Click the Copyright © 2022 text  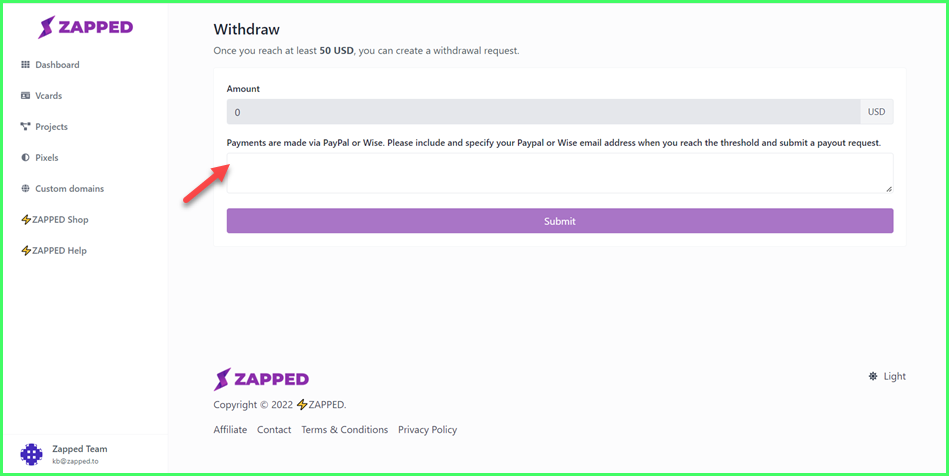point(253,405)
